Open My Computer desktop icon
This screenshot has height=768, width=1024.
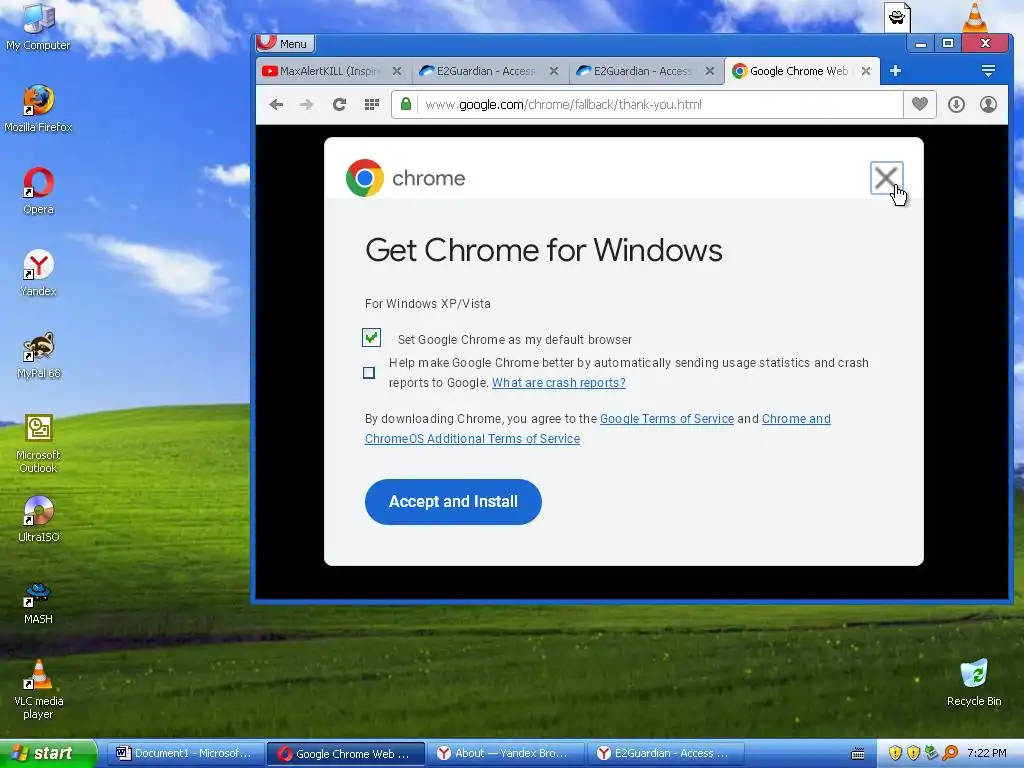click(38, 26)
